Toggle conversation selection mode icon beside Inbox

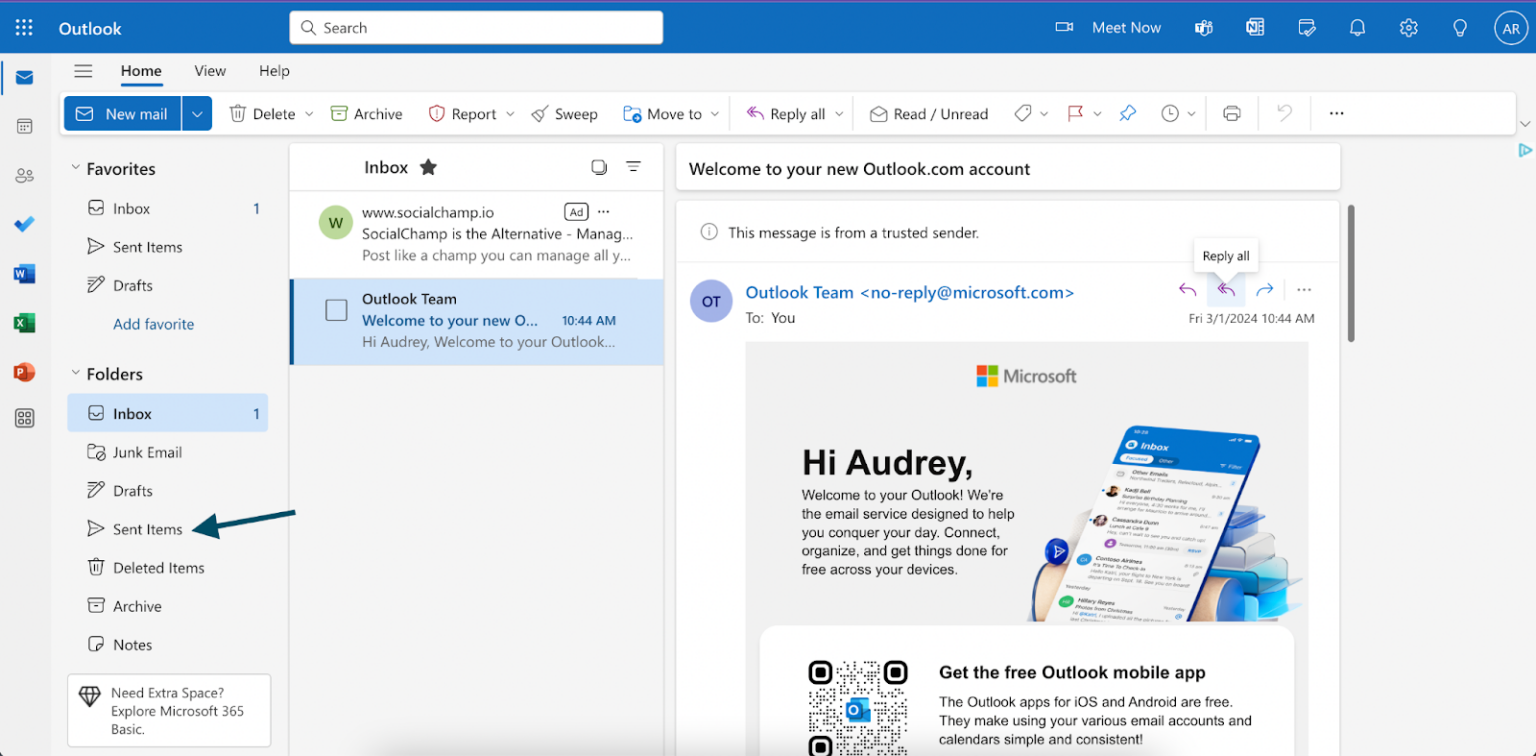[x=599, y=167]
